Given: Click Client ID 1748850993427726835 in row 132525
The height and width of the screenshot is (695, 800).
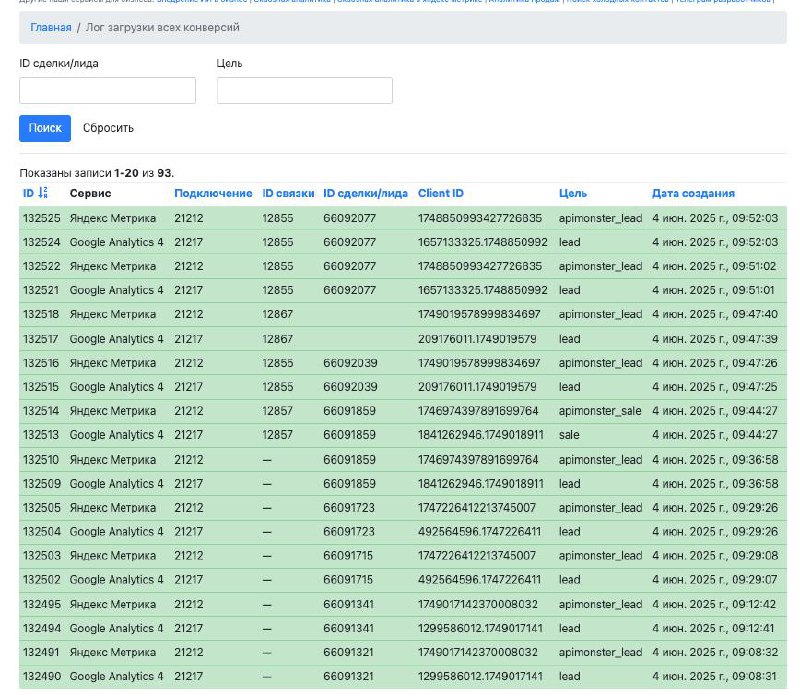Looking at the screenshot, I should pyautogui.click(x=480, y=218).
